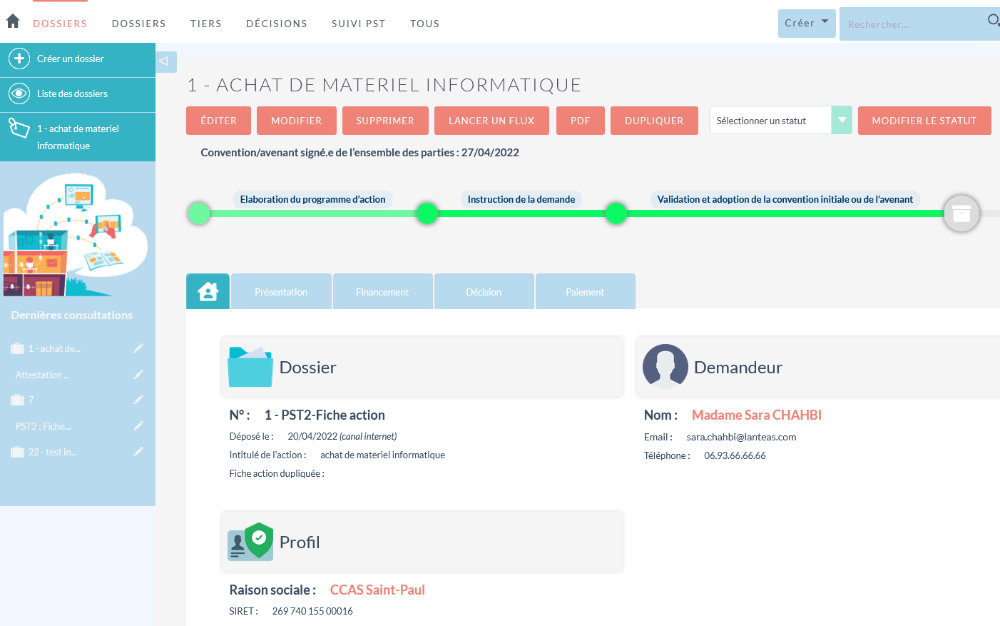This screenshot has height=626, width=1000.
Task: Collapse the sidebar with the arrow icon
Action: tap(165, 61)
